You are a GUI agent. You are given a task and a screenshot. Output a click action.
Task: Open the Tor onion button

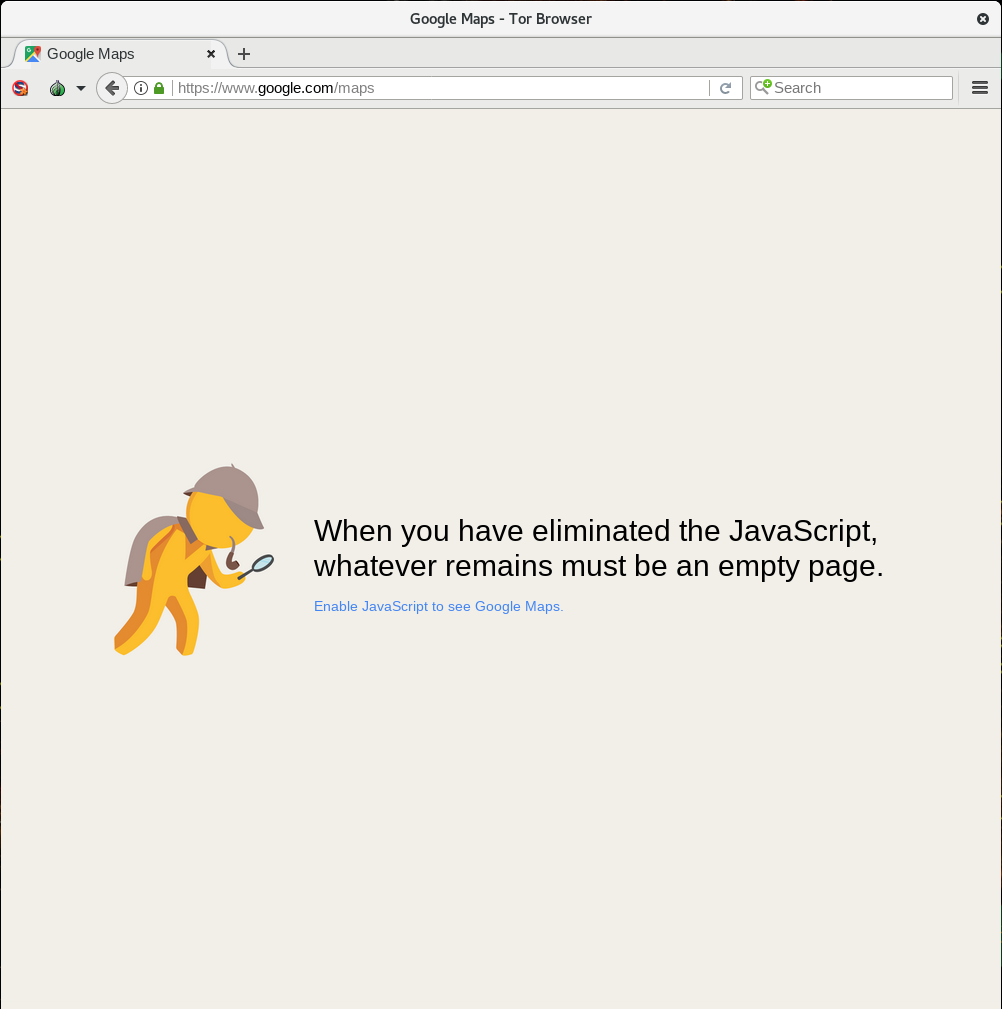[x=57, y=88]
